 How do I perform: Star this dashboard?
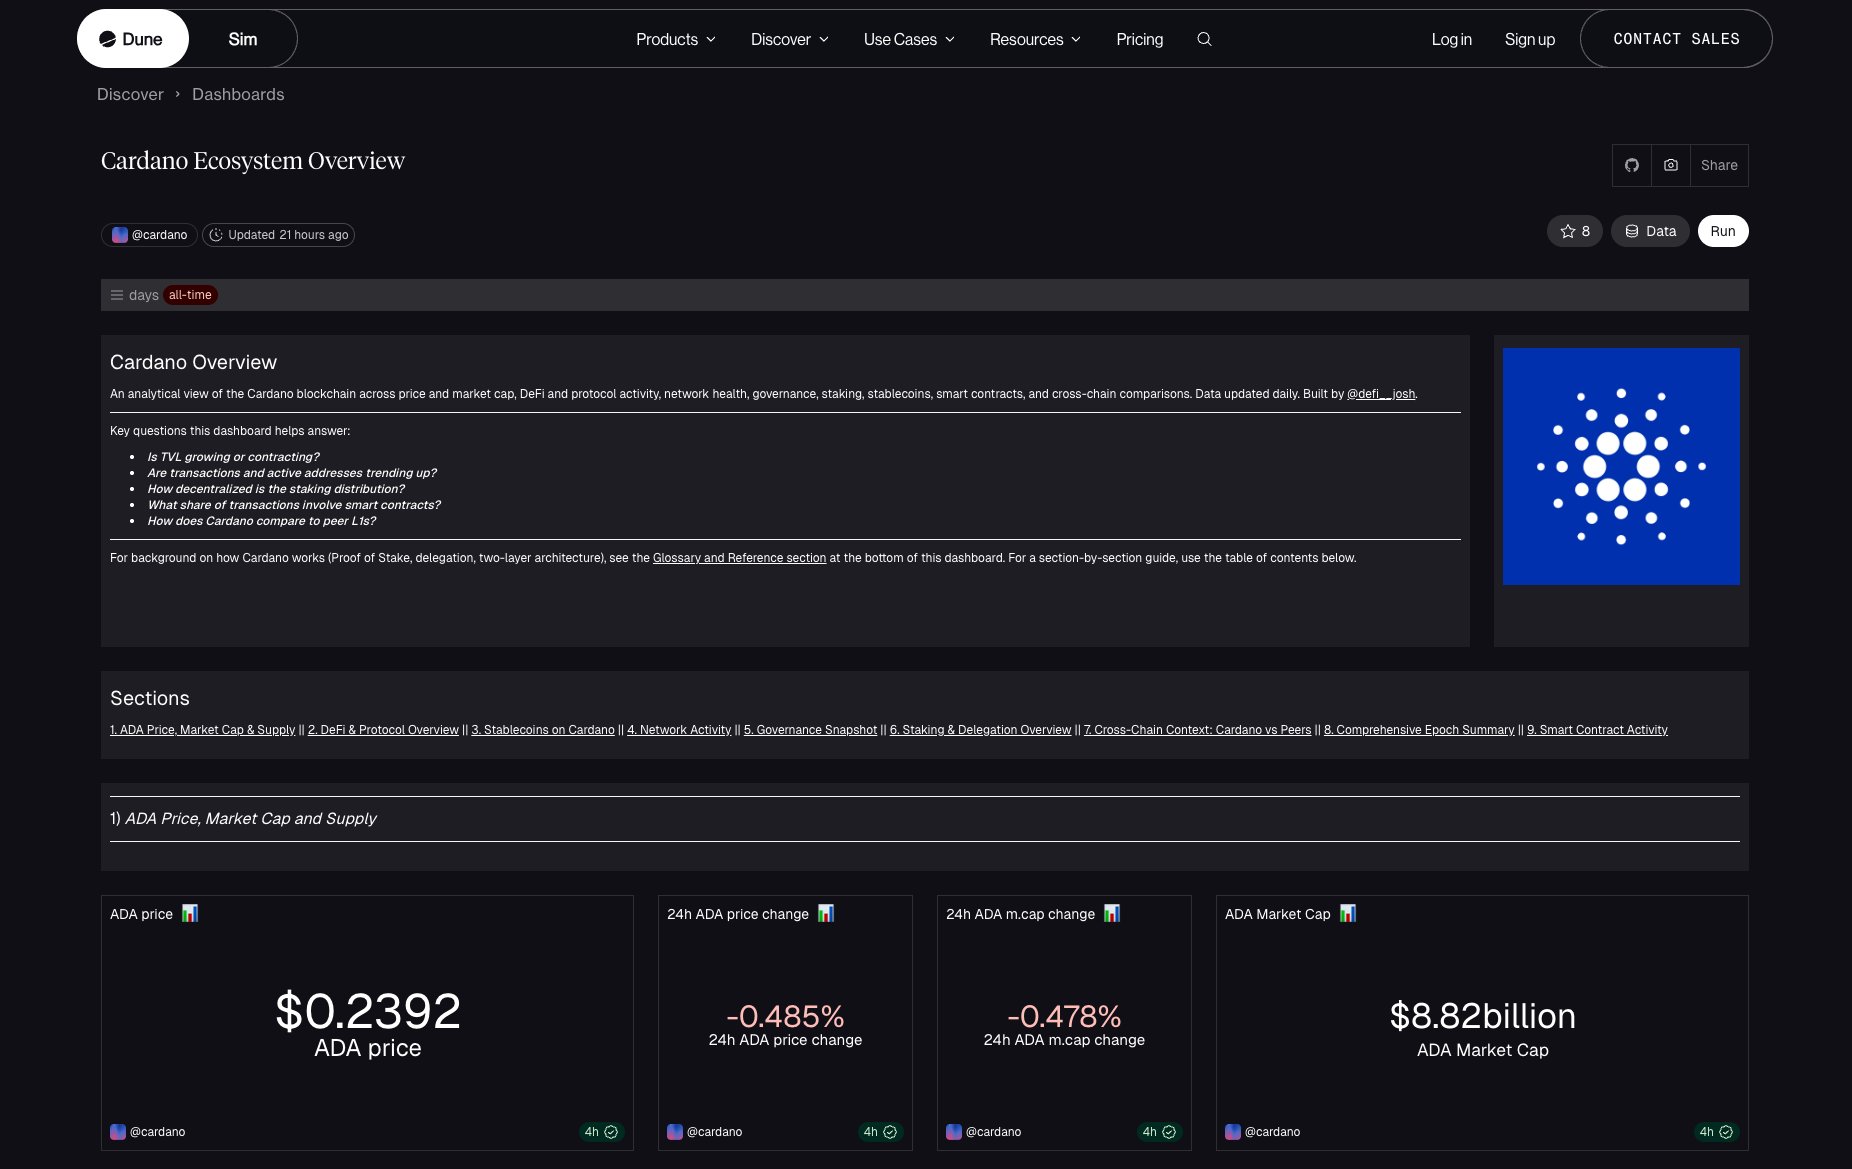coord(1574,231)
